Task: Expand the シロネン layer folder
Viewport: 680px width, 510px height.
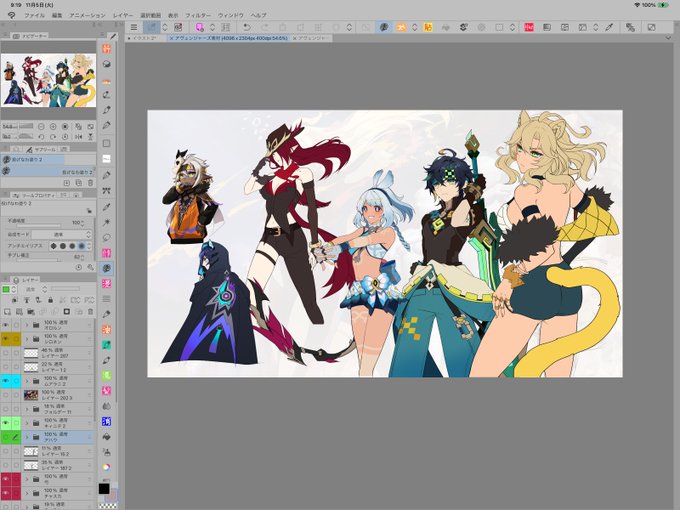Action: pos(27,339)
